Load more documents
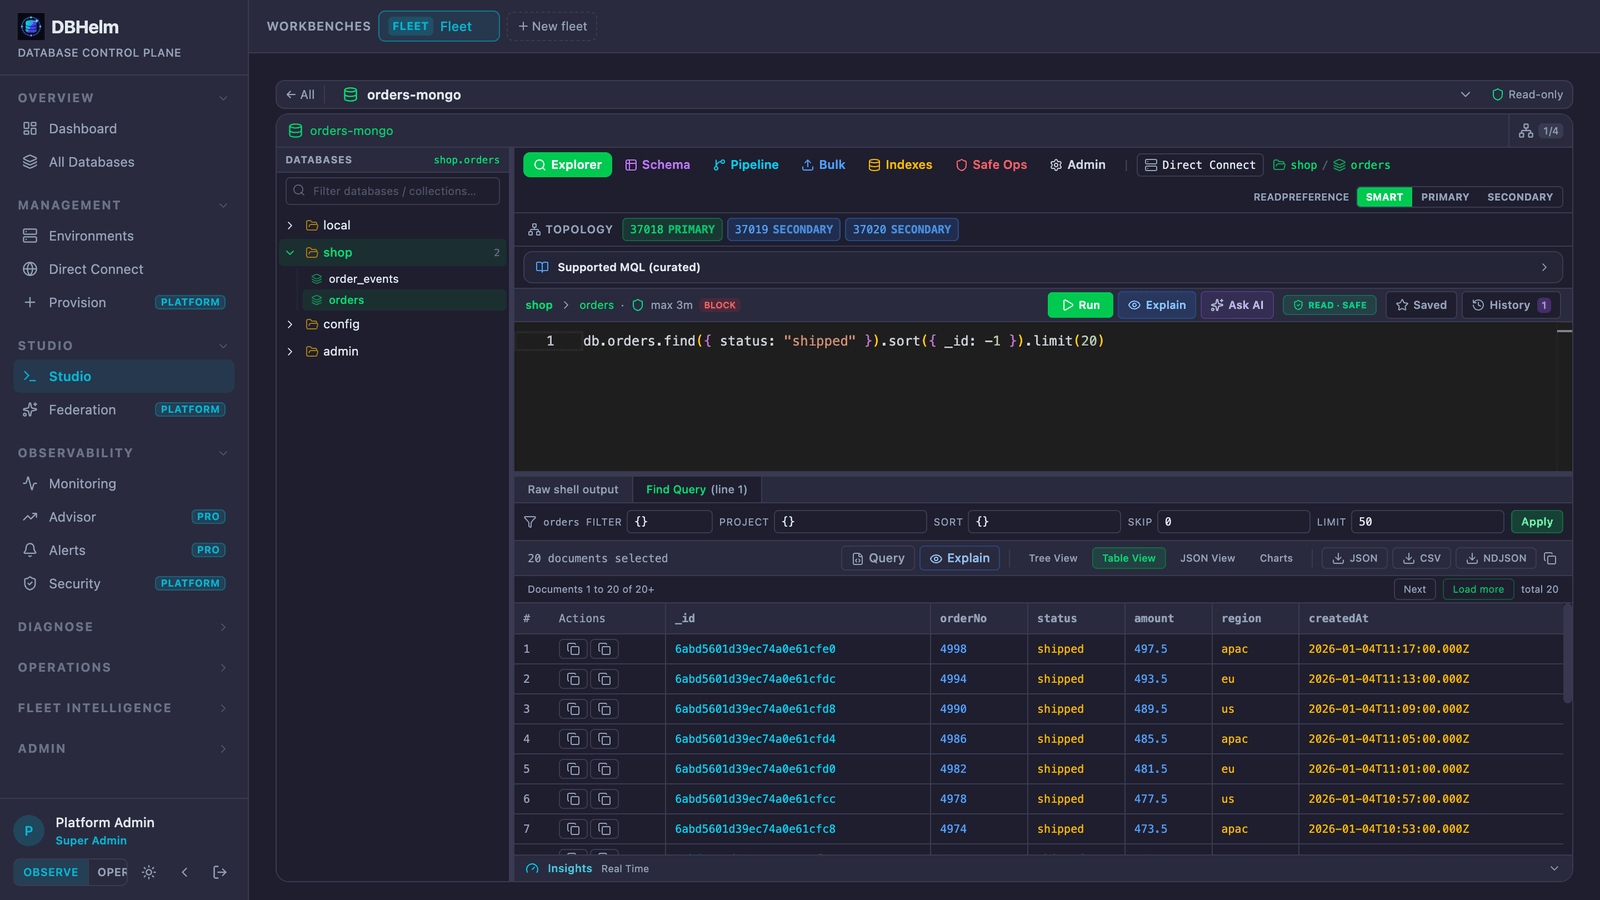Image resolution: width=1600 pixels, height=900 pixels. coord(1478,589)
